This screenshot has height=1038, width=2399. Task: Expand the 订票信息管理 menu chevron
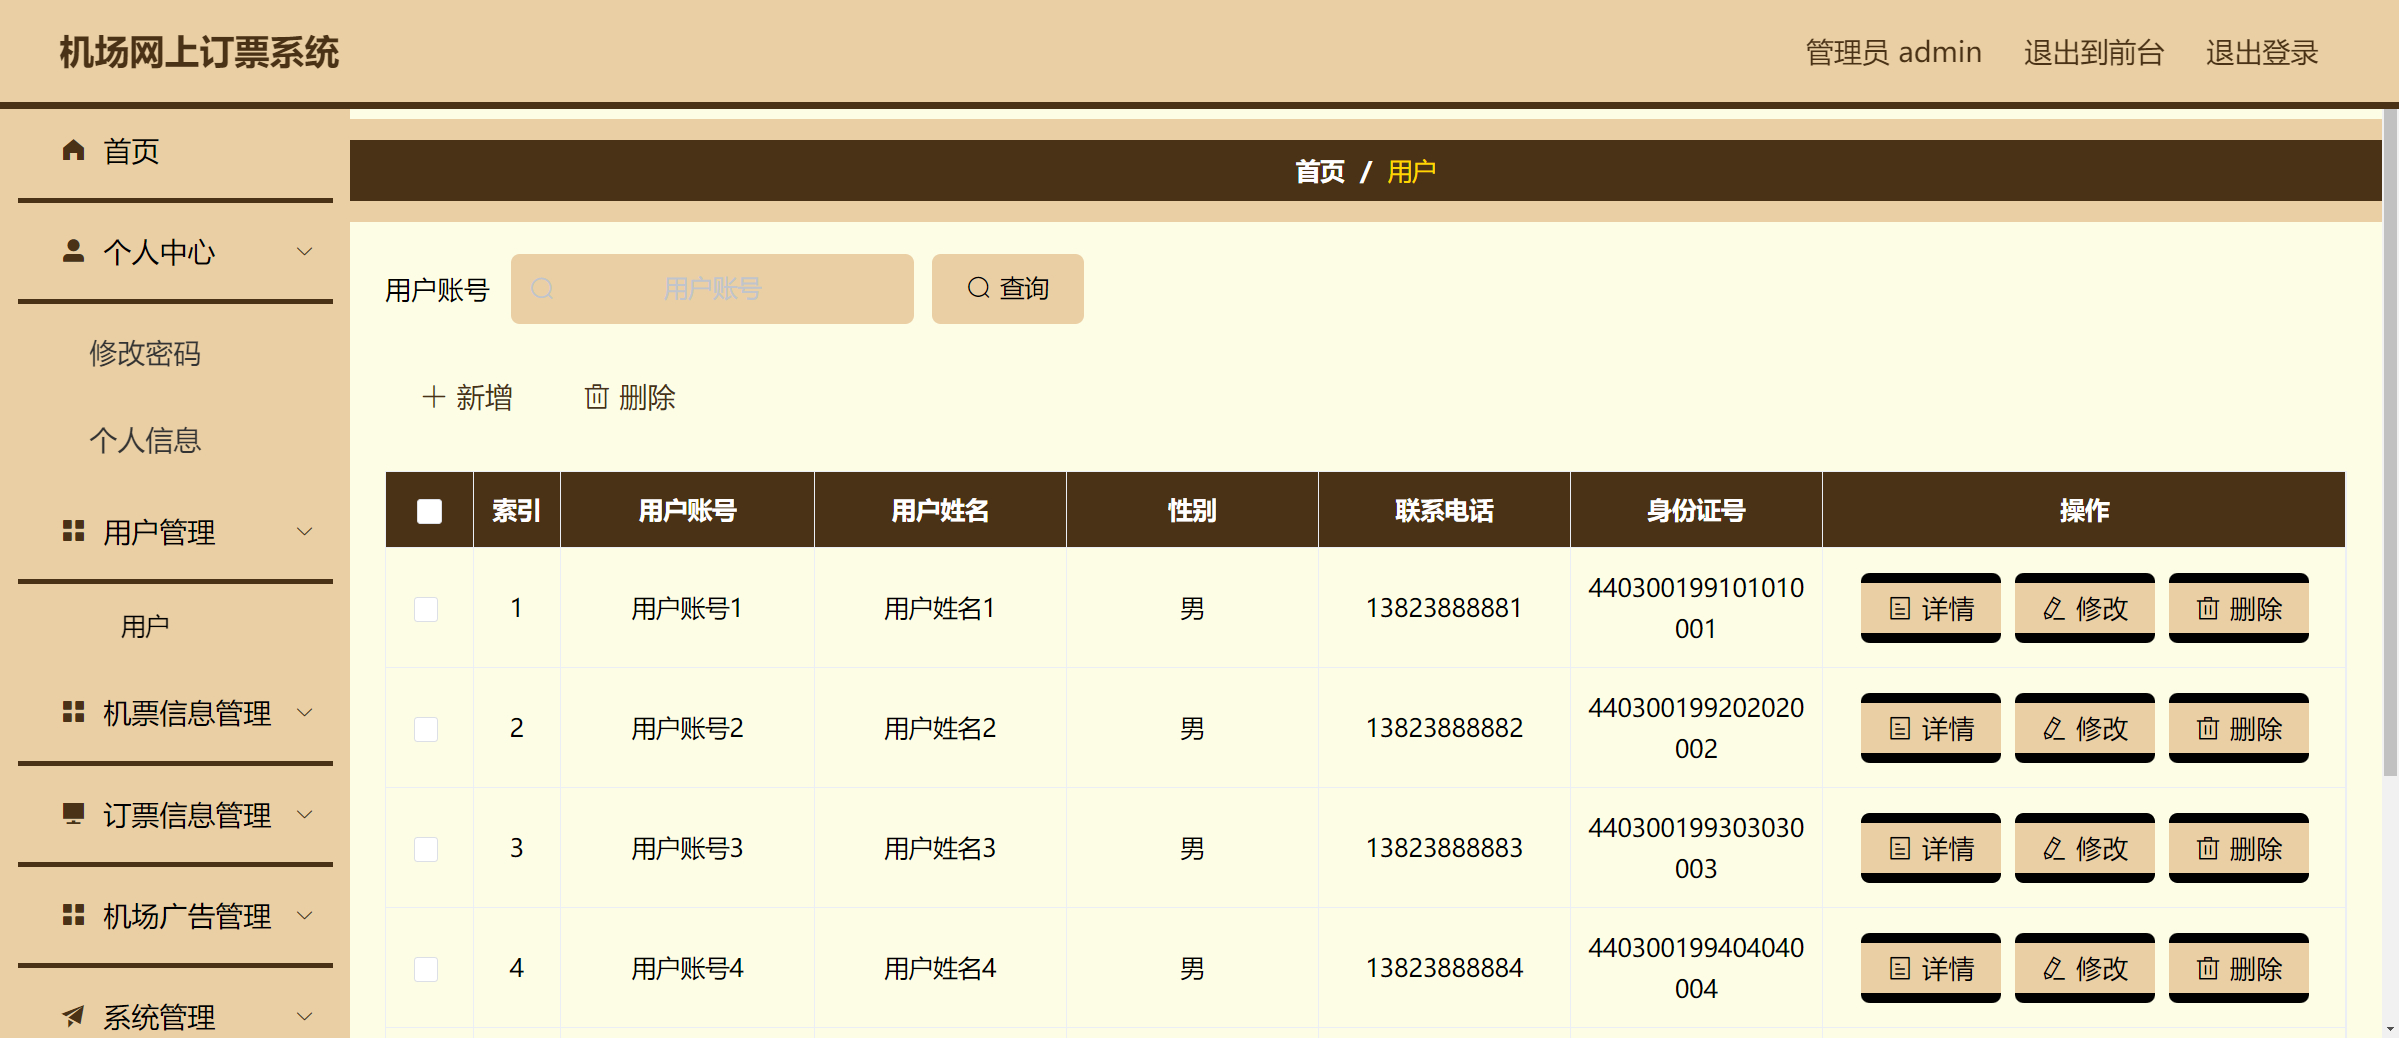(x=305, y=814)
